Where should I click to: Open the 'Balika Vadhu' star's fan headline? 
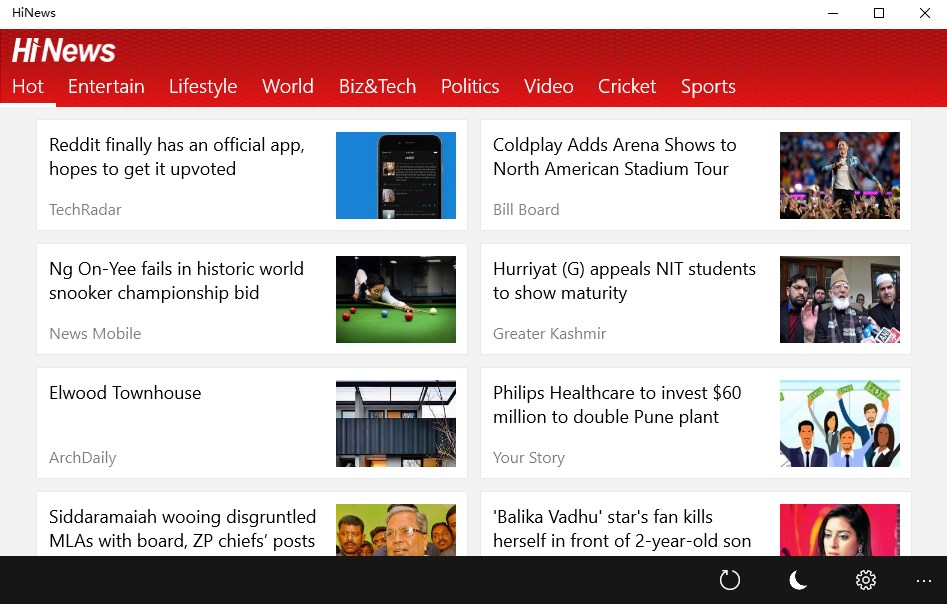click(x=622, y=528)
